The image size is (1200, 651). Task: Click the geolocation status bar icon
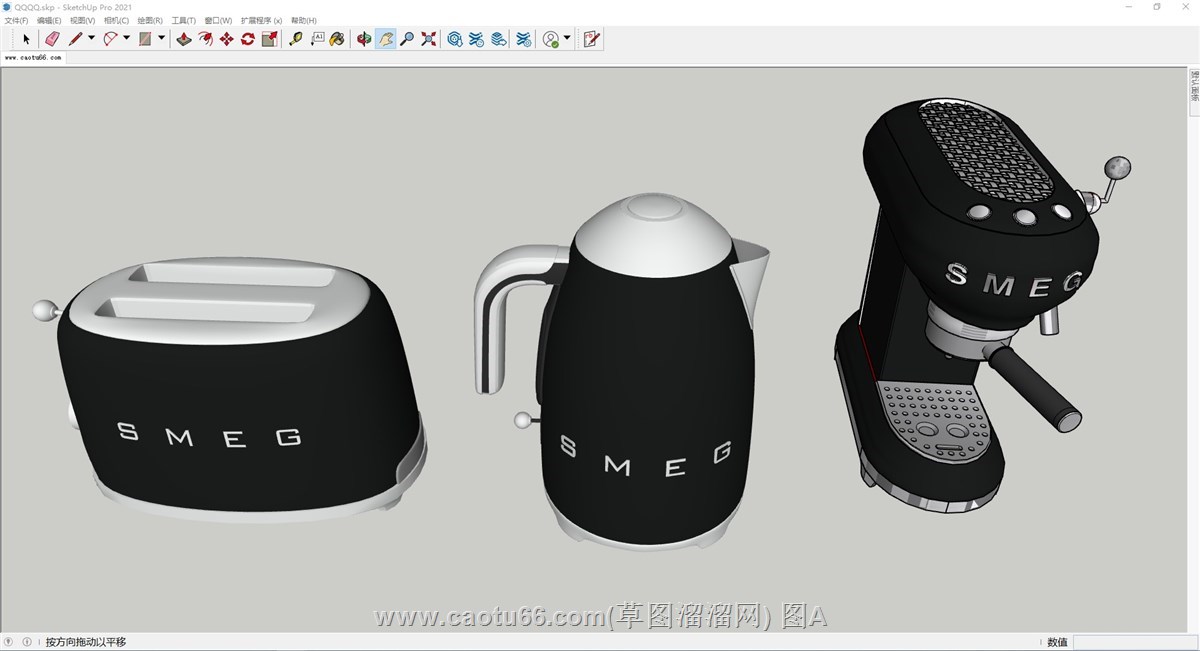point(9,642)
